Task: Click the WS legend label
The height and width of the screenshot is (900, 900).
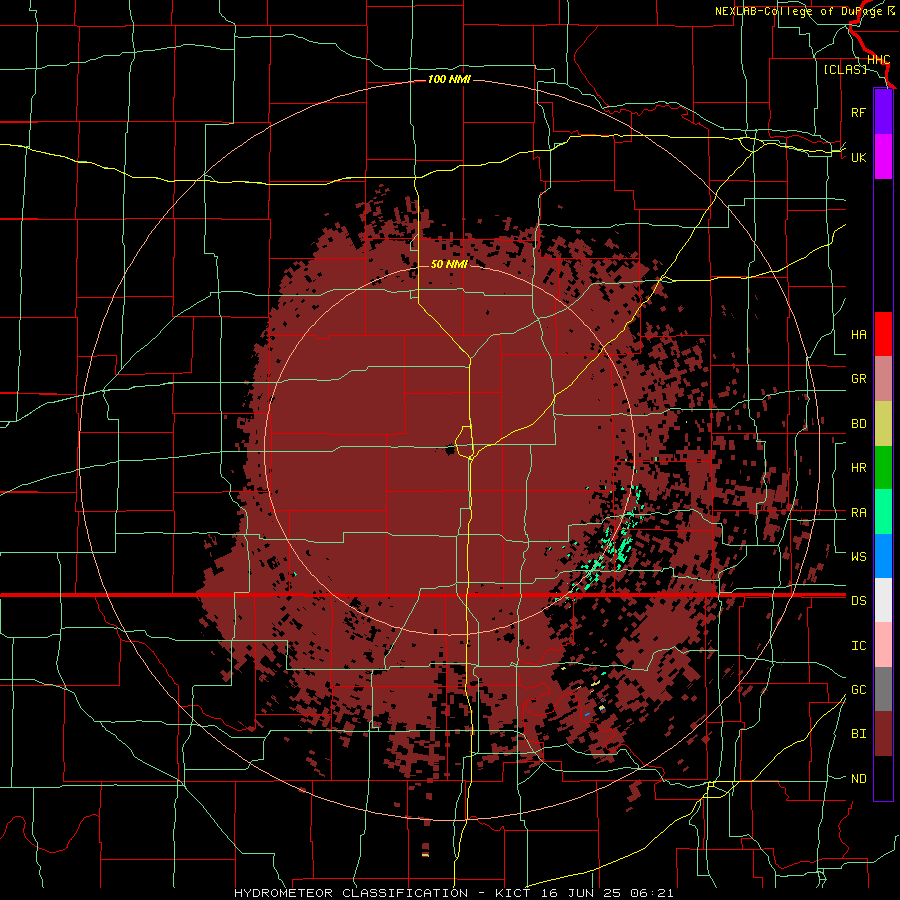Action: click(x=859, y=557)
